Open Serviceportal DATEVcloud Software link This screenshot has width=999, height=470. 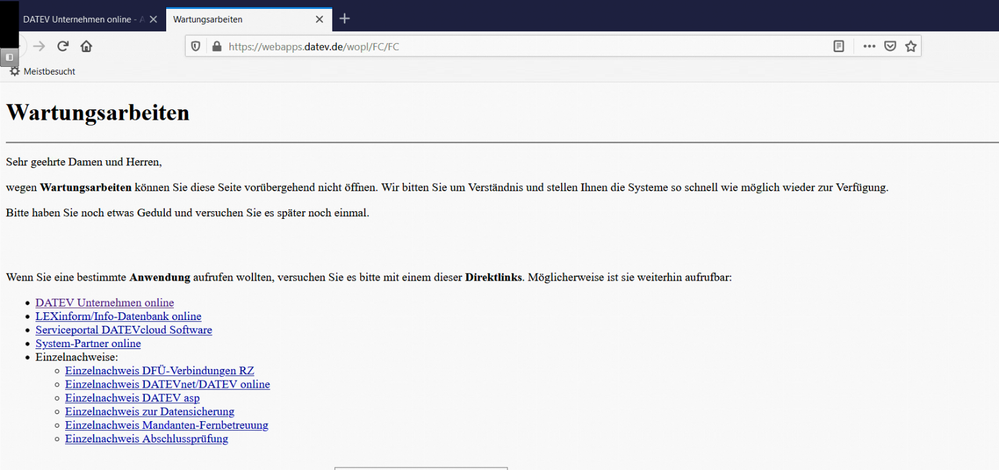[x=124, y=330]
